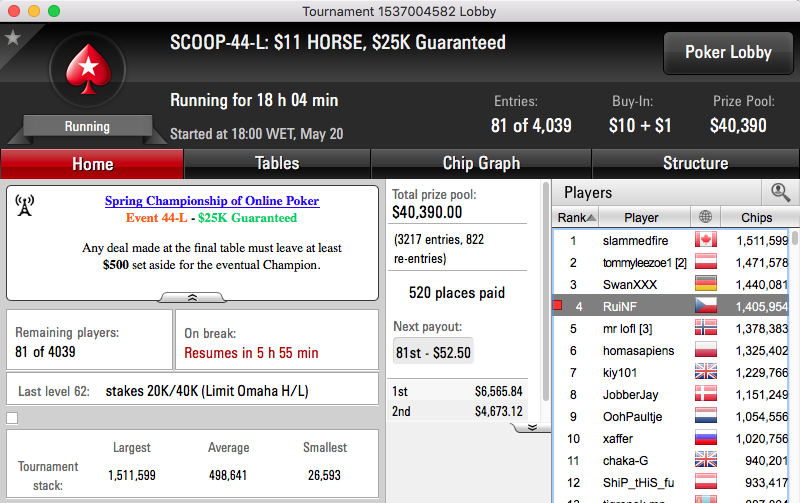Viewport: 800px width, 503px height.
Task: Collapse the tournament info panel
Action: pos(192,297)
